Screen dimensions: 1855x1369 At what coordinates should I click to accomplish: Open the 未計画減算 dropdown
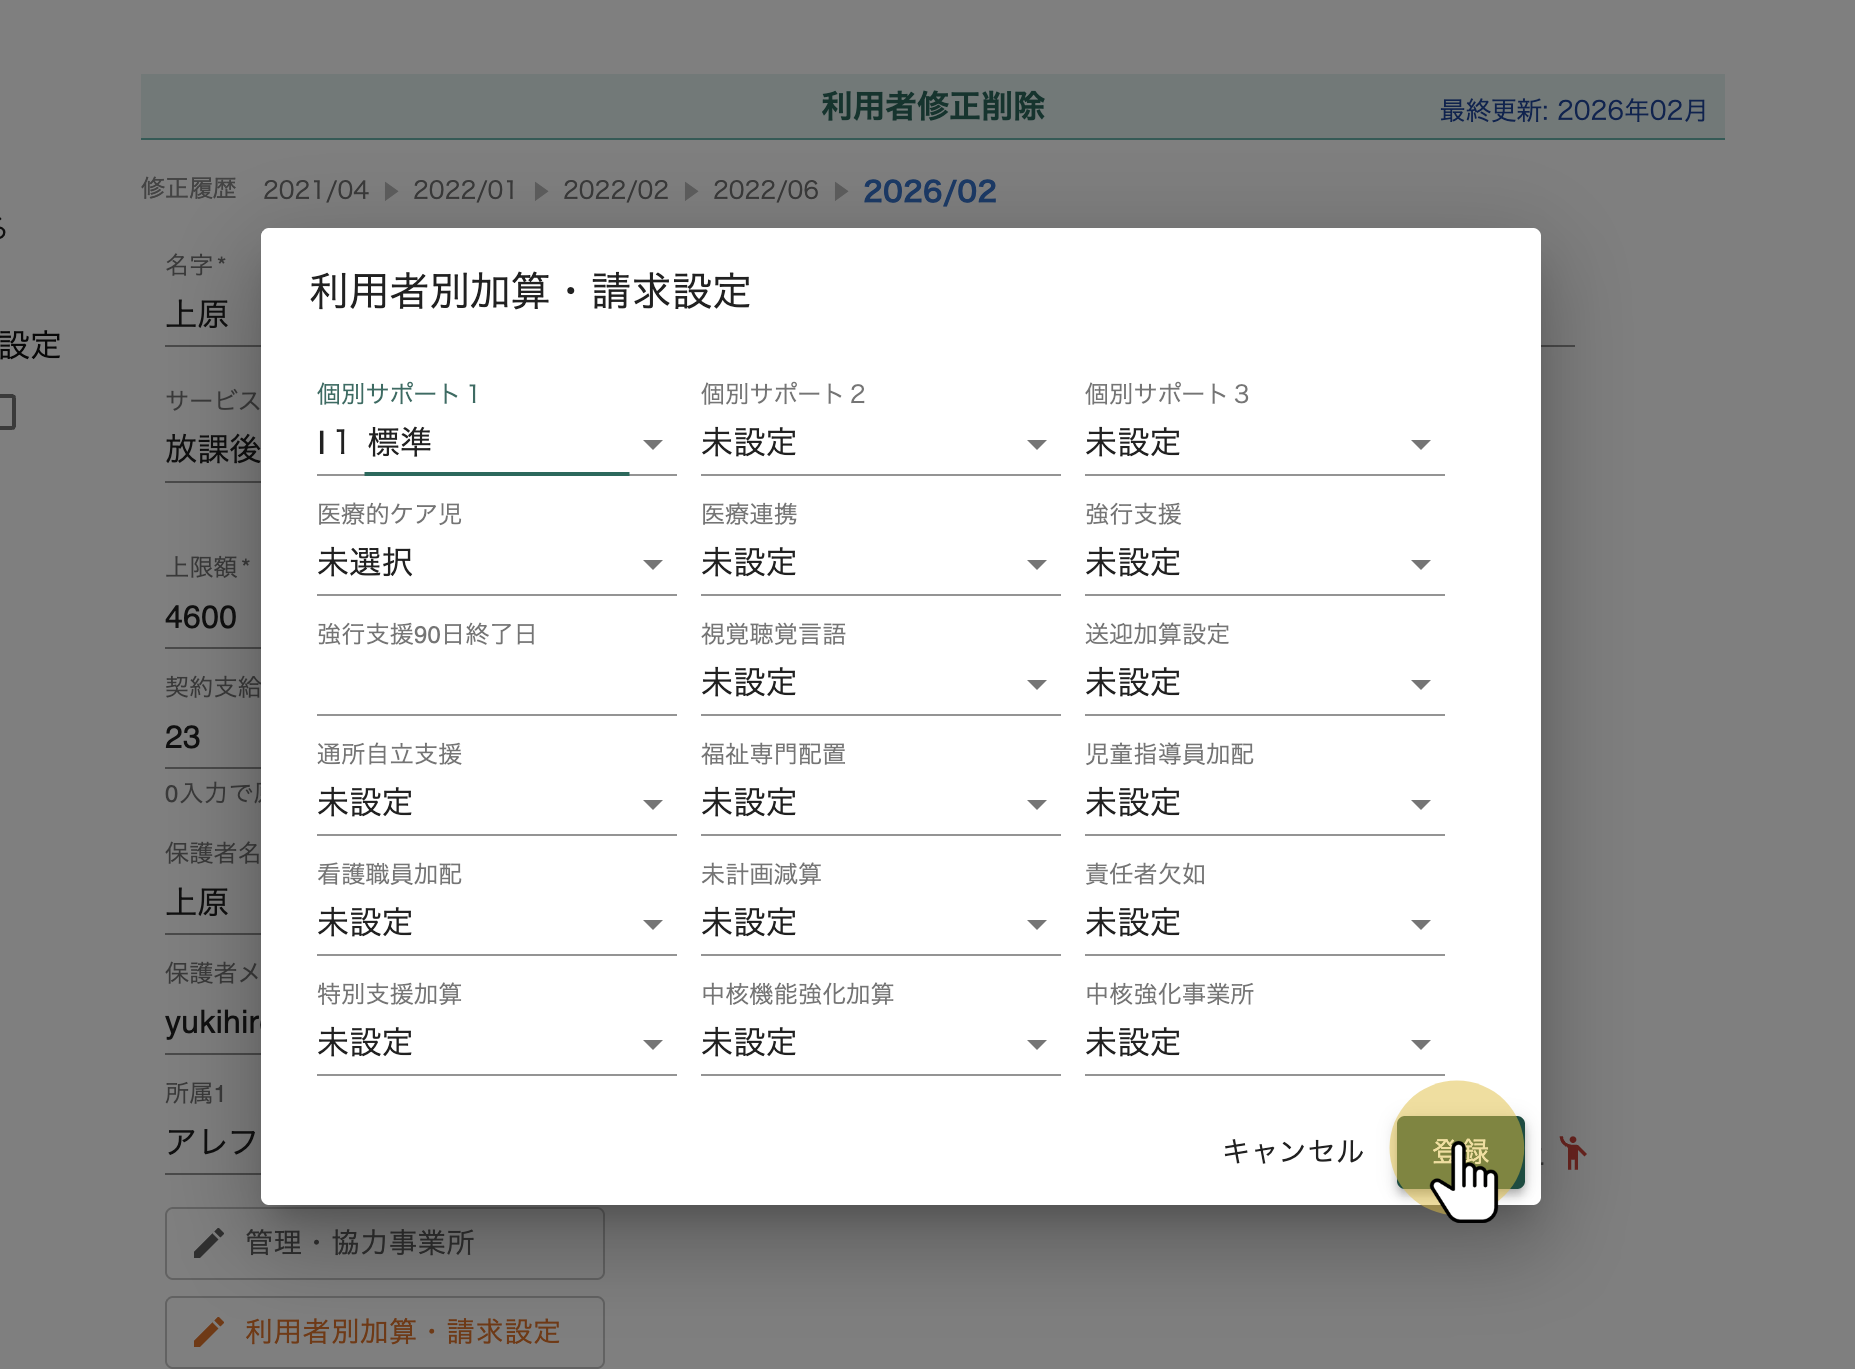tap(879, 923)
